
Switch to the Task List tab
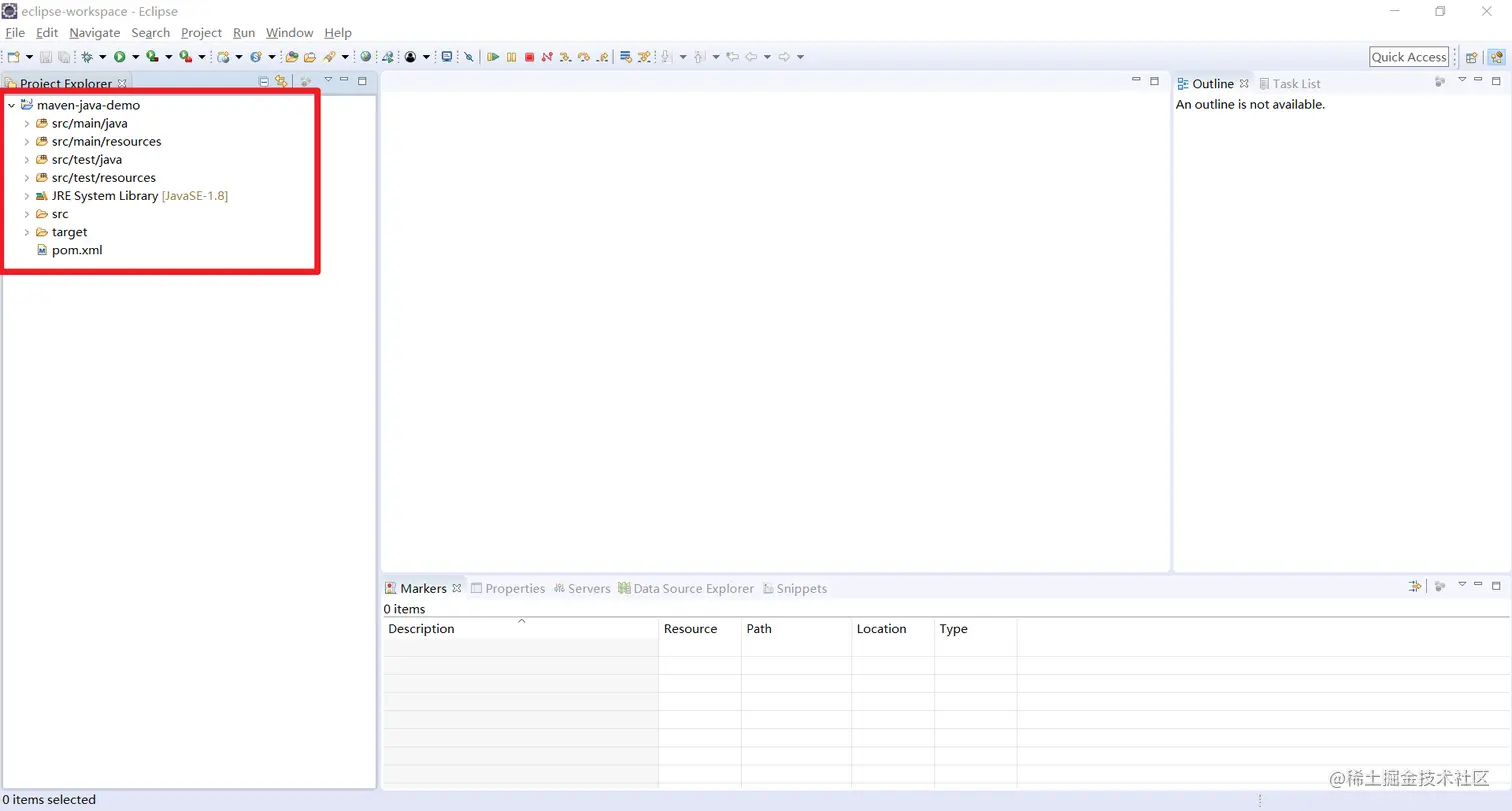(x=1290, y=84)
